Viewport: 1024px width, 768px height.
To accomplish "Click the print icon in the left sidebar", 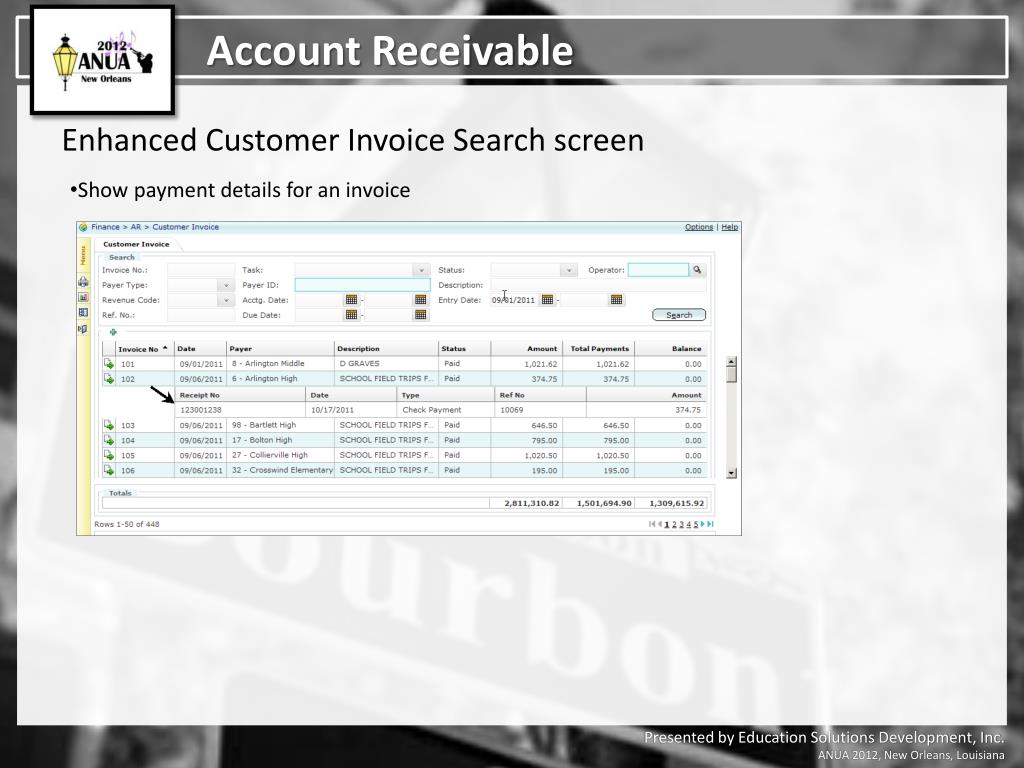I will point(84,282).
